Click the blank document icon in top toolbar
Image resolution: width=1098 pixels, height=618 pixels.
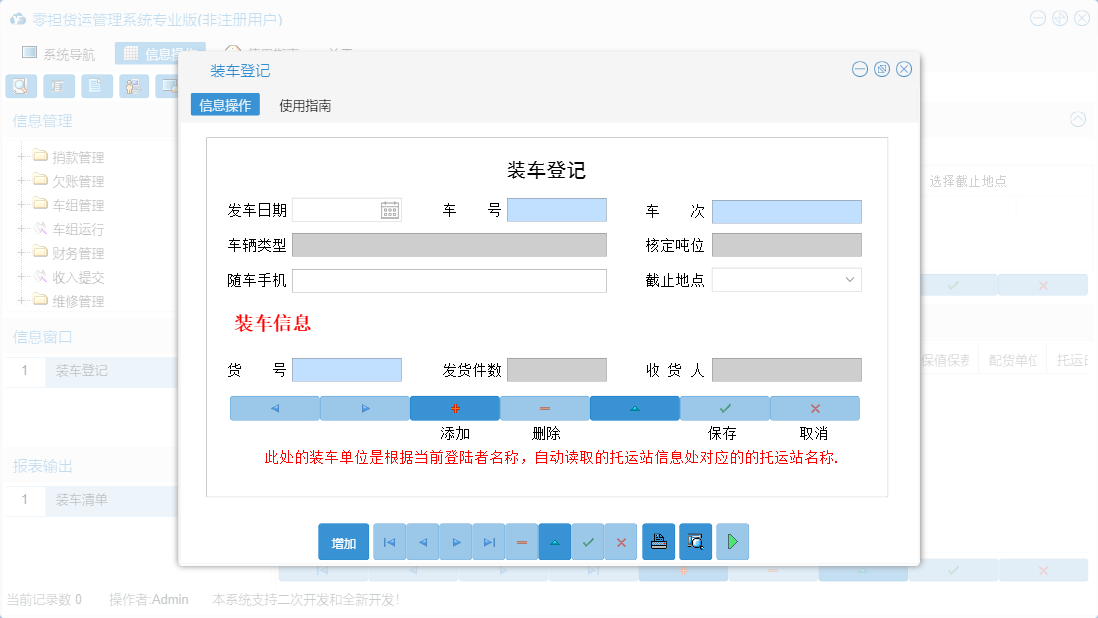coord(96,86)
